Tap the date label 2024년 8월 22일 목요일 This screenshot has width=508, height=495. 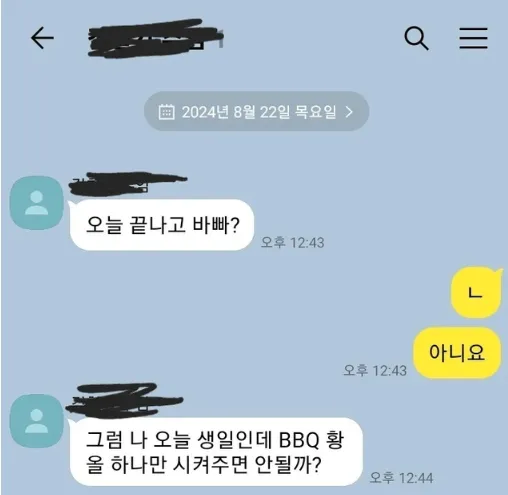click(x=259, y=112)
